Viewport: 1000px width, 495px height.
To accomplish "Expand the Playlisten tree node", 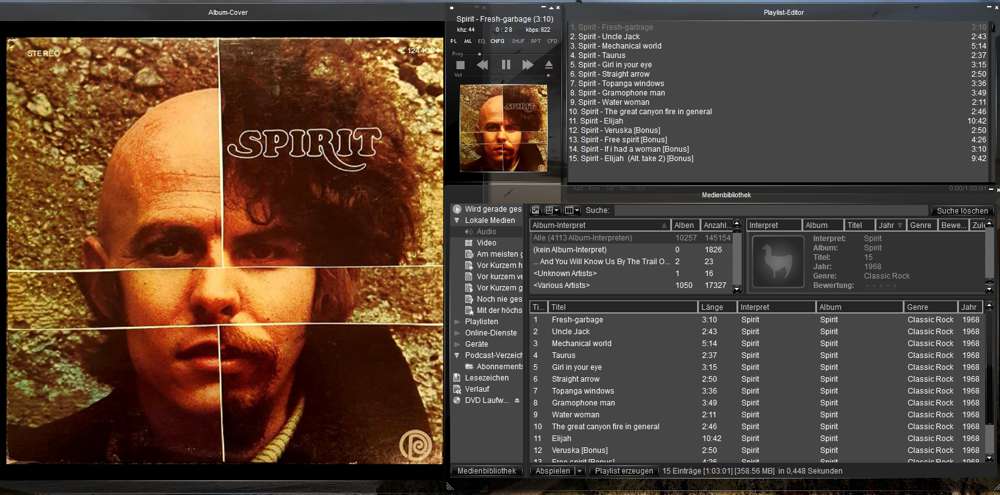I will pos(457,322).
